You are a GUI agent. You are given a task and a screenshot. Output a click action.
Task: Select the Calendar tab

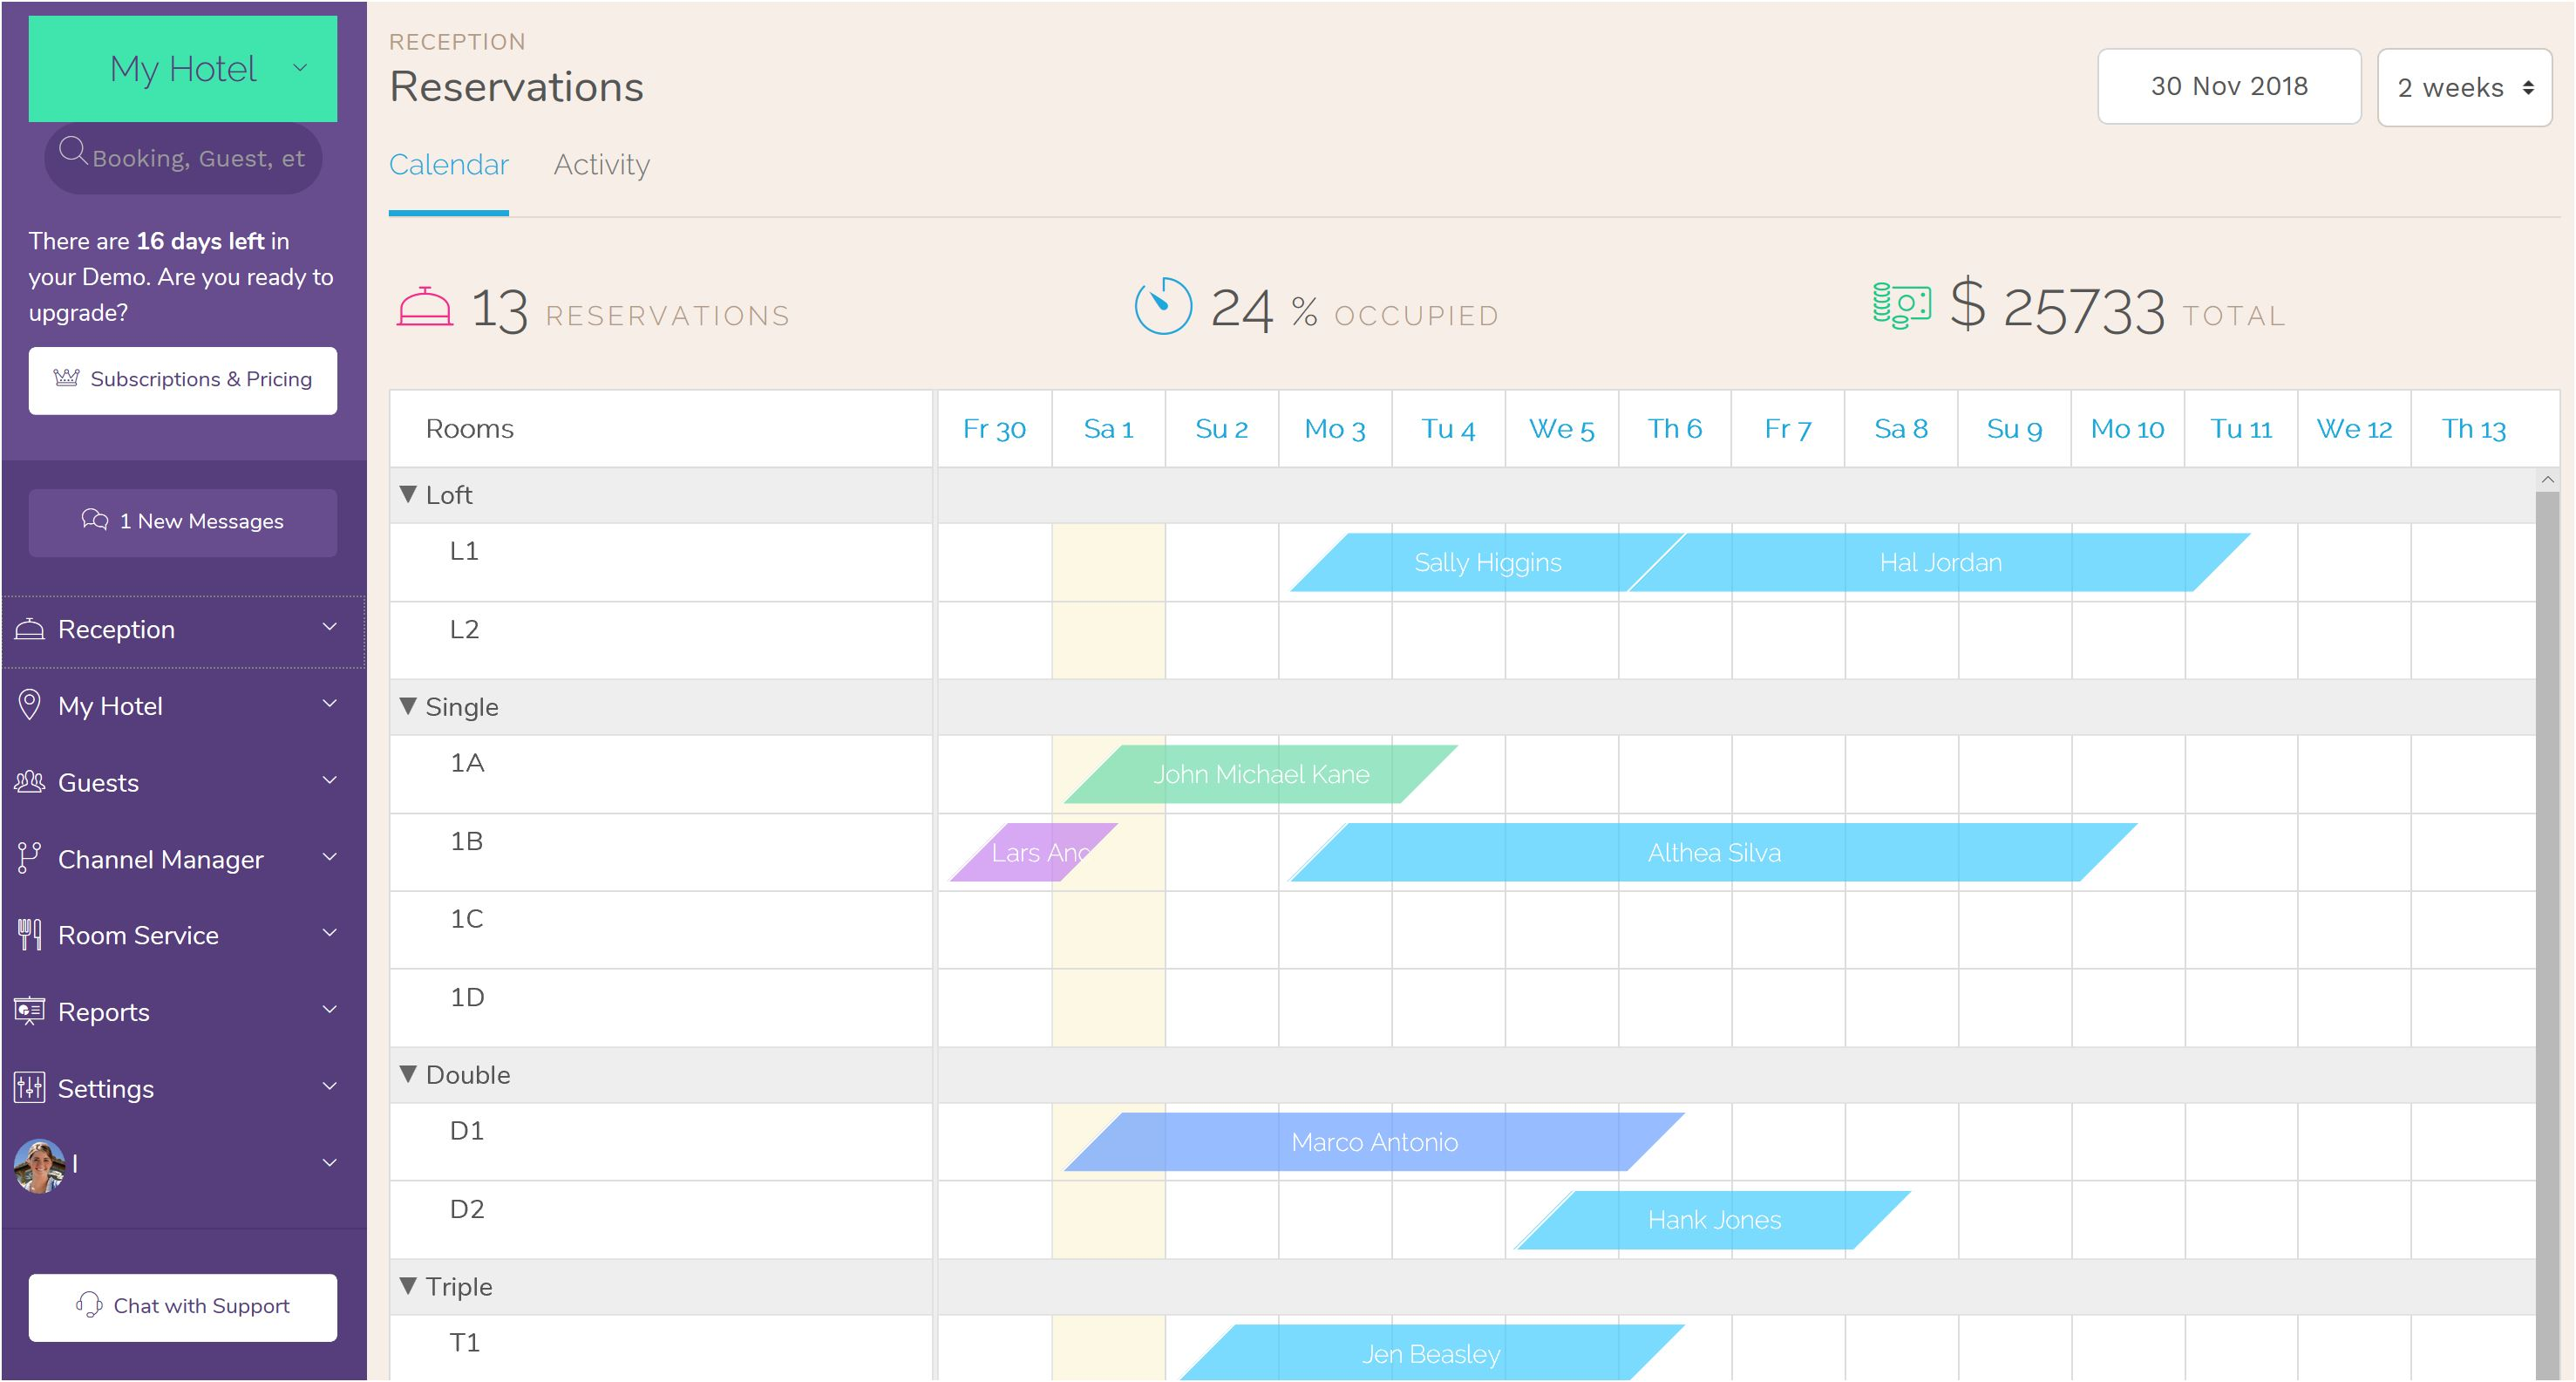450,166
